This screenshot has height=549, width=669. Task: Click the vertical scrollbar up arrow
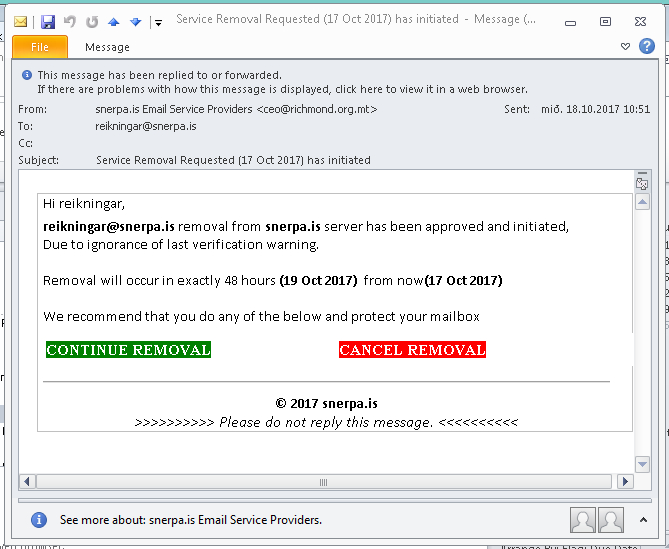coord(642,201)
